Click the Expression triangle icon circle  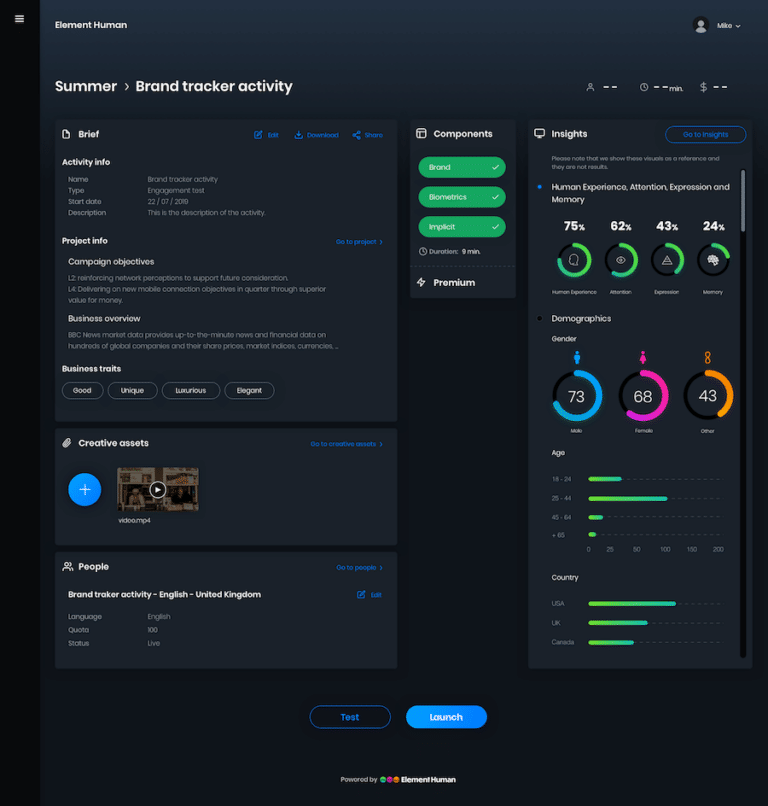coord(667,260)
